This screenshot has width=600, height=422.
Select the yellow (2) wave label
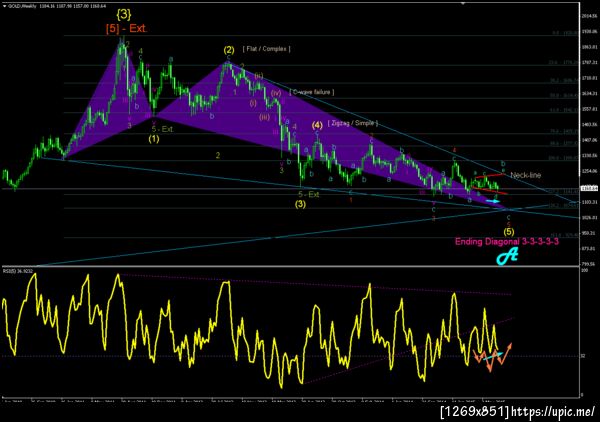[x=229, y=50]
